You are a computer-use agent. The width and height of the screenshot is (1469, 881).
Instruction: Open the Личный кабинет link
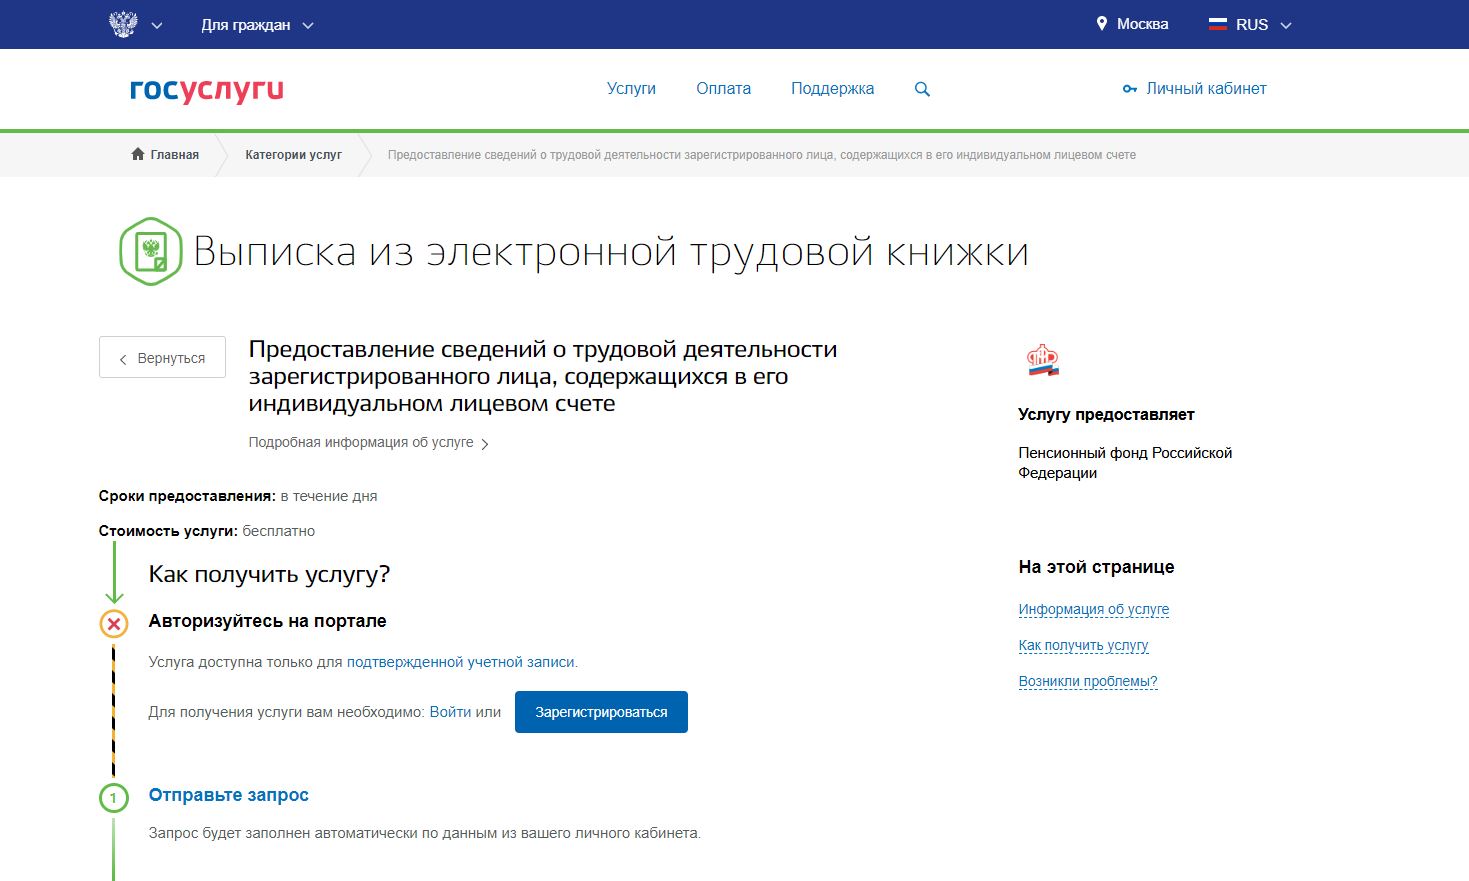(1195, 89)
